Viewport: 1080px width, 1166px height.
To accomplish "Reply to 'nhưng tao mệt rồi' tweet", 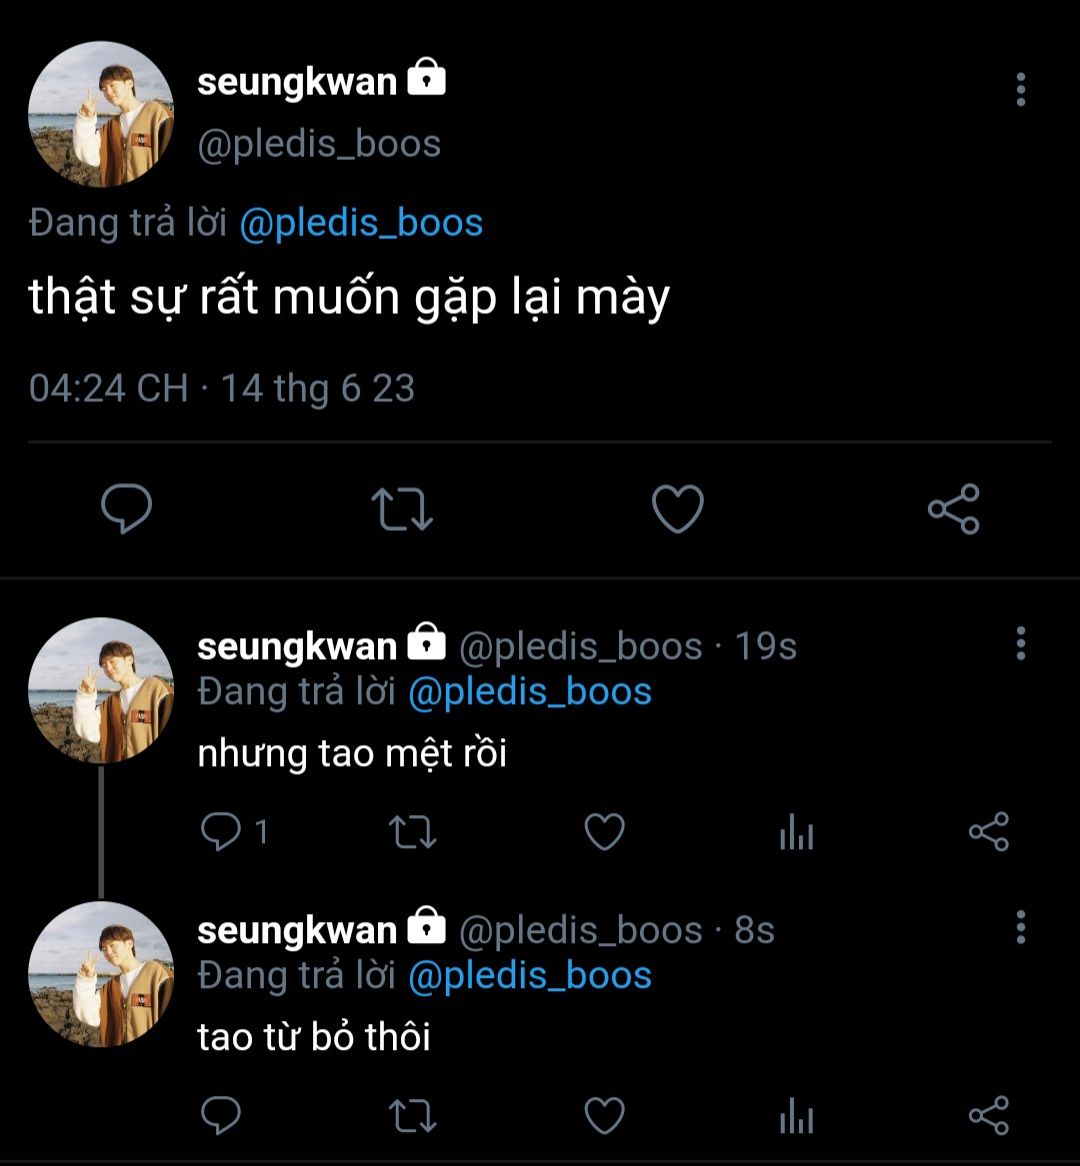I will coord(221,832).
